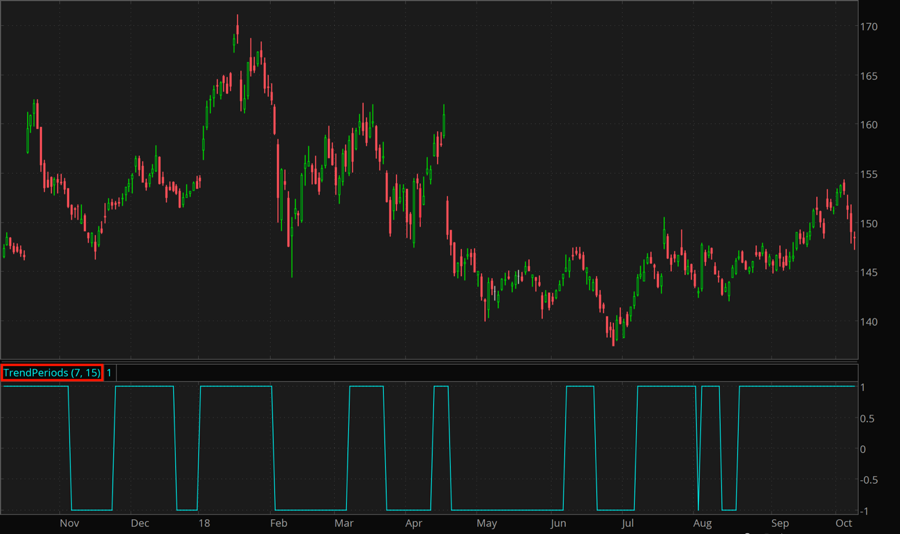Select the Nov marker on time axis
900x534 pixels.
69,523
